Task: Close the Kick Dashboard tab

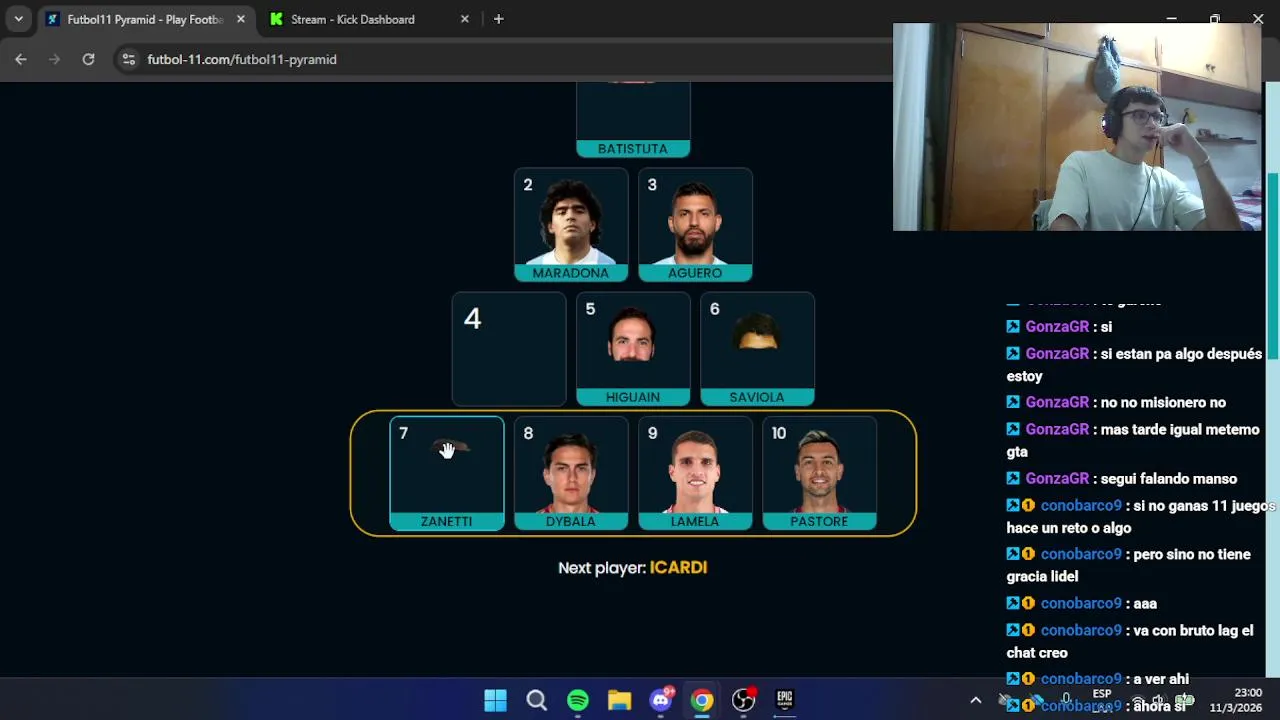Action: [x=464, y=19]
